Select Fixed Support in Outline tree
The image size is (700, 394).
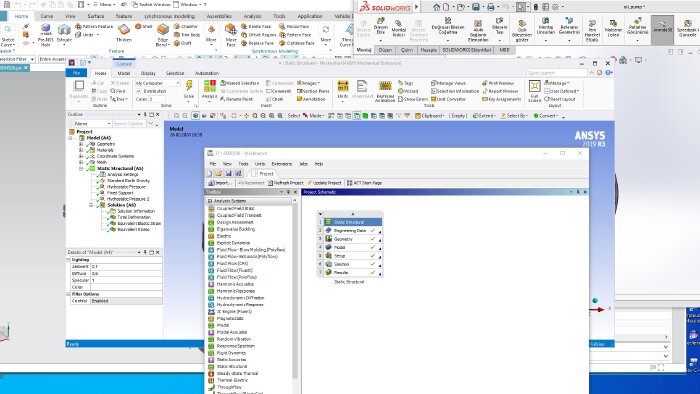(x=120, y=193)
